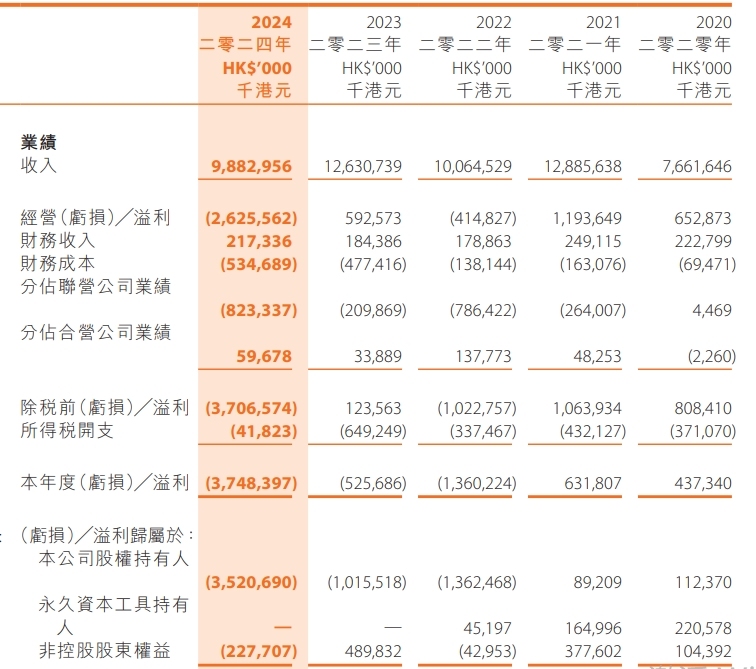The image size is (756, 669).
Task: Select the 2020 revenue figure 7,661,646
Action: 697,166
